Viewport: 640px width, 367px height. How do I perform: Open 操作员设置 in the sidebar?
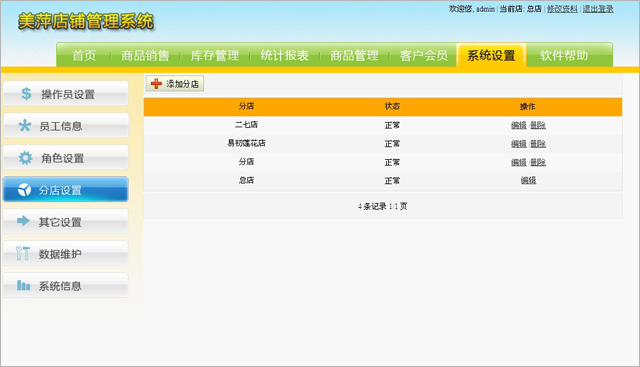66,93
